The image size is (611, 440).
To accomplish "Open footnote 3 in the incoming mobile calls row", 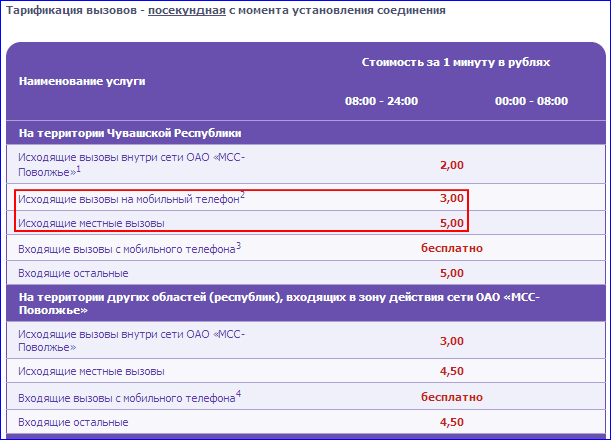I will point(238,246).
